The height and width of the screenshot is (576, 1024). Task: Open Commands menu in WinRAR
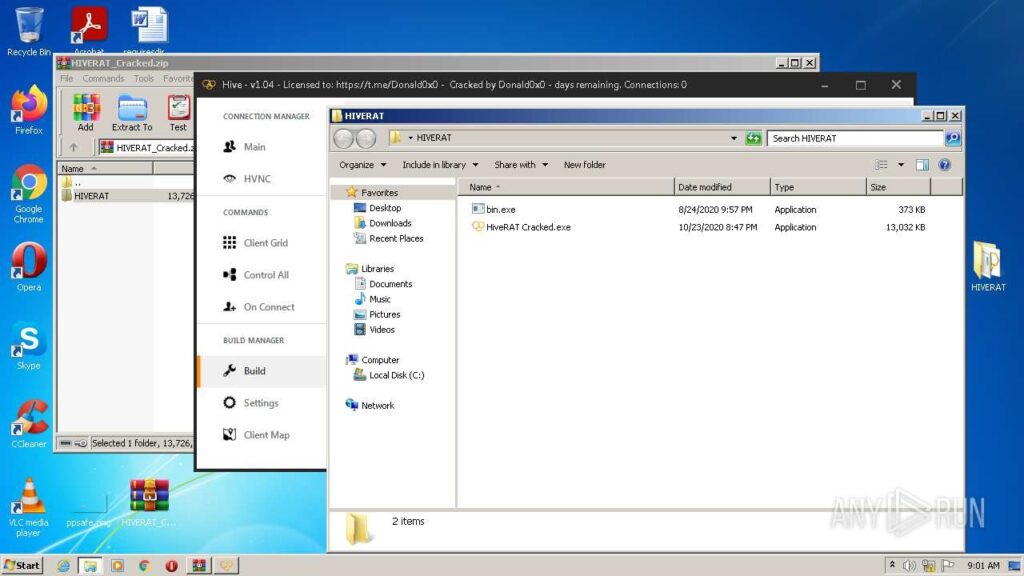pos(103,78)
